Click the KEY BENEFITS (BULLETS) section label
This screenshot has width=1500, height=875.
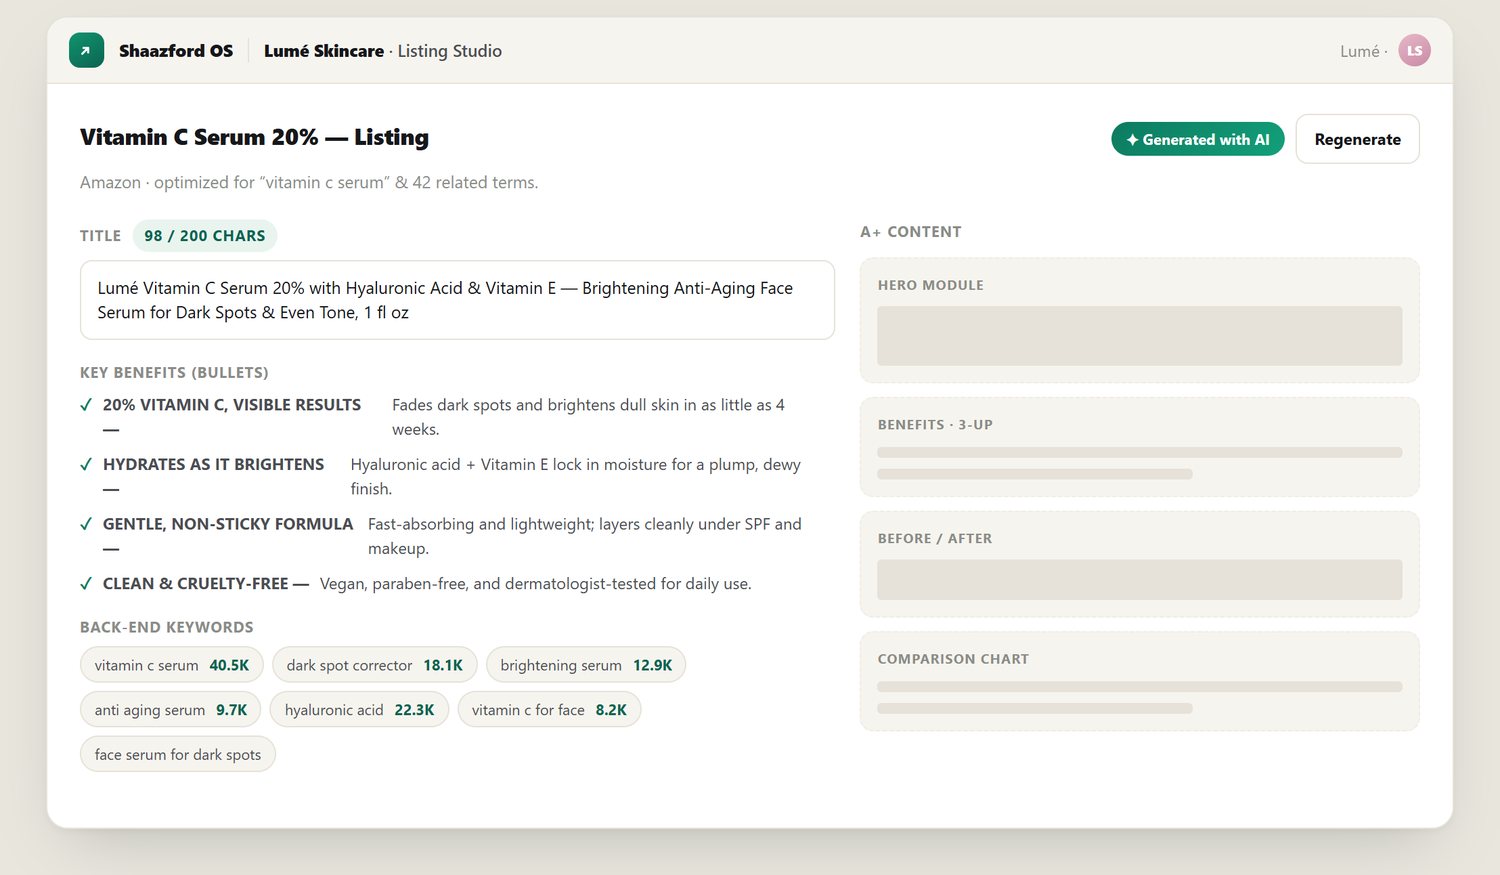pos(174,372)
